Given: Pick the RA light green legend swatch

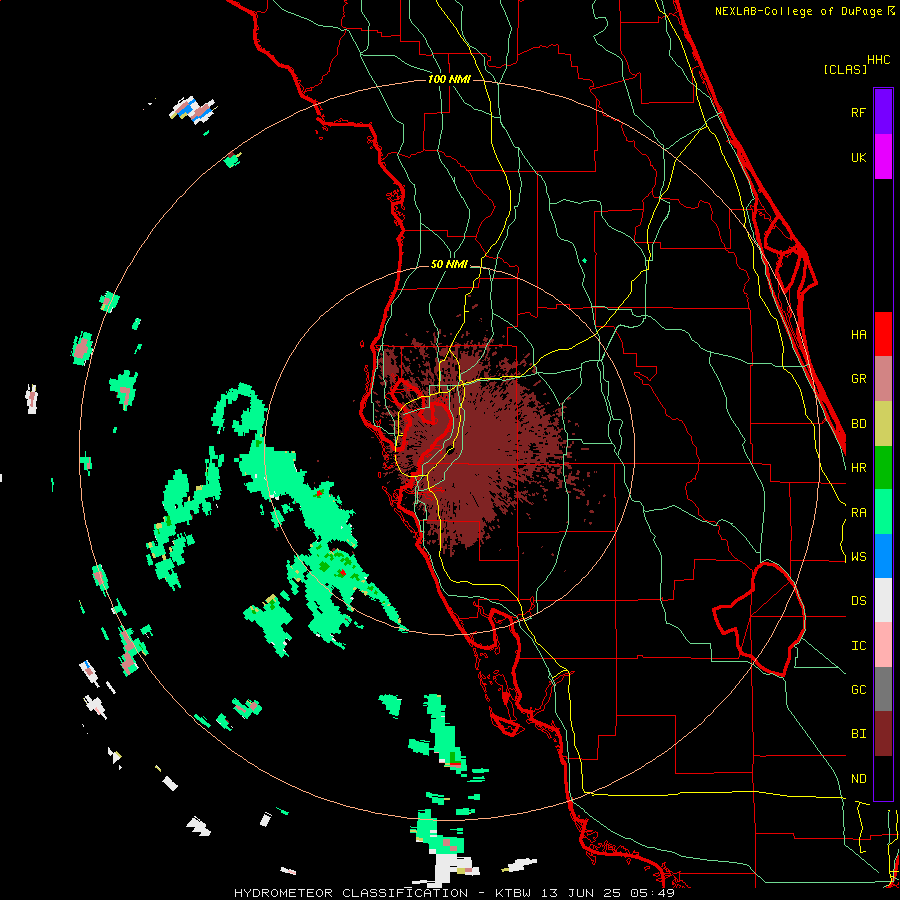Looking at the screenshot, I should click(883, 512).
